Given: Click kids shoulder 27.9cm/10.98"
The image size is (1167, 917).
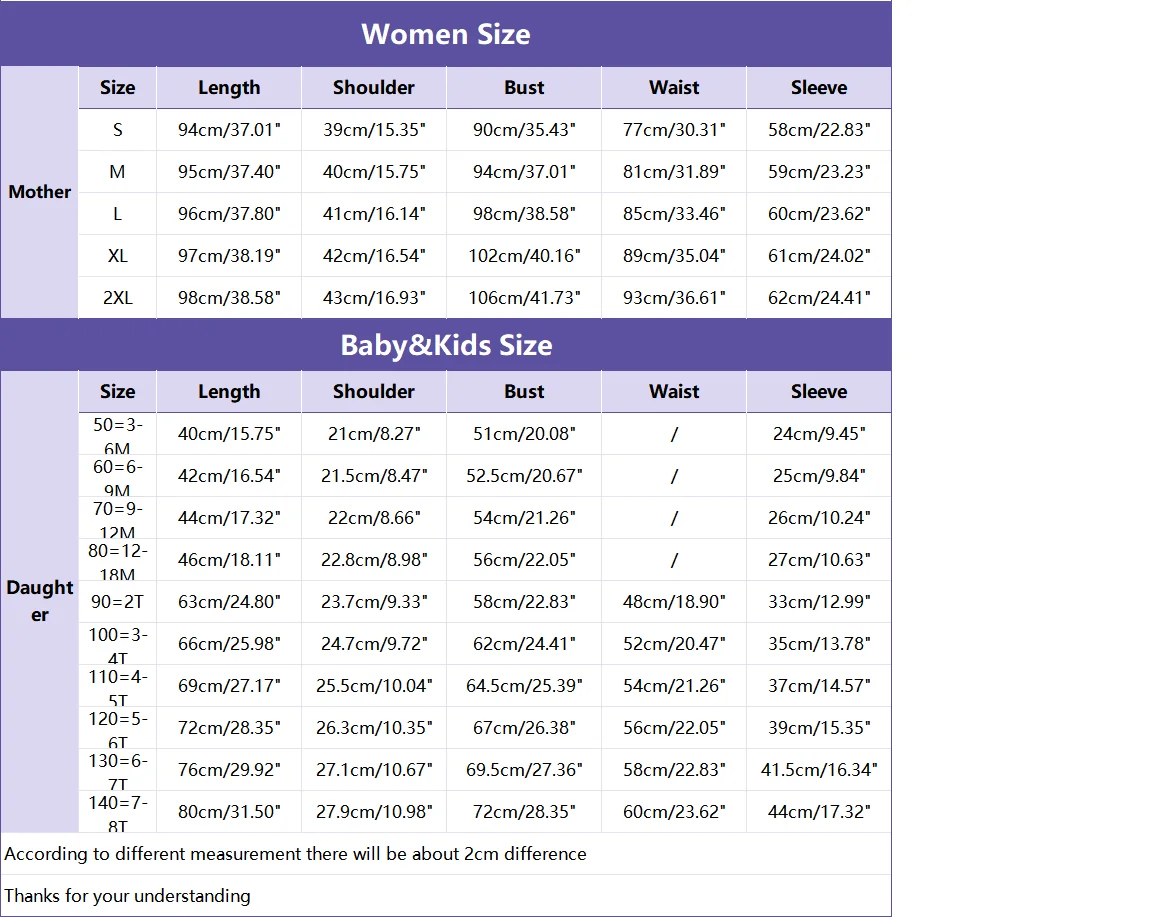Looking at the screenshot, I should [x=374, y=812].
